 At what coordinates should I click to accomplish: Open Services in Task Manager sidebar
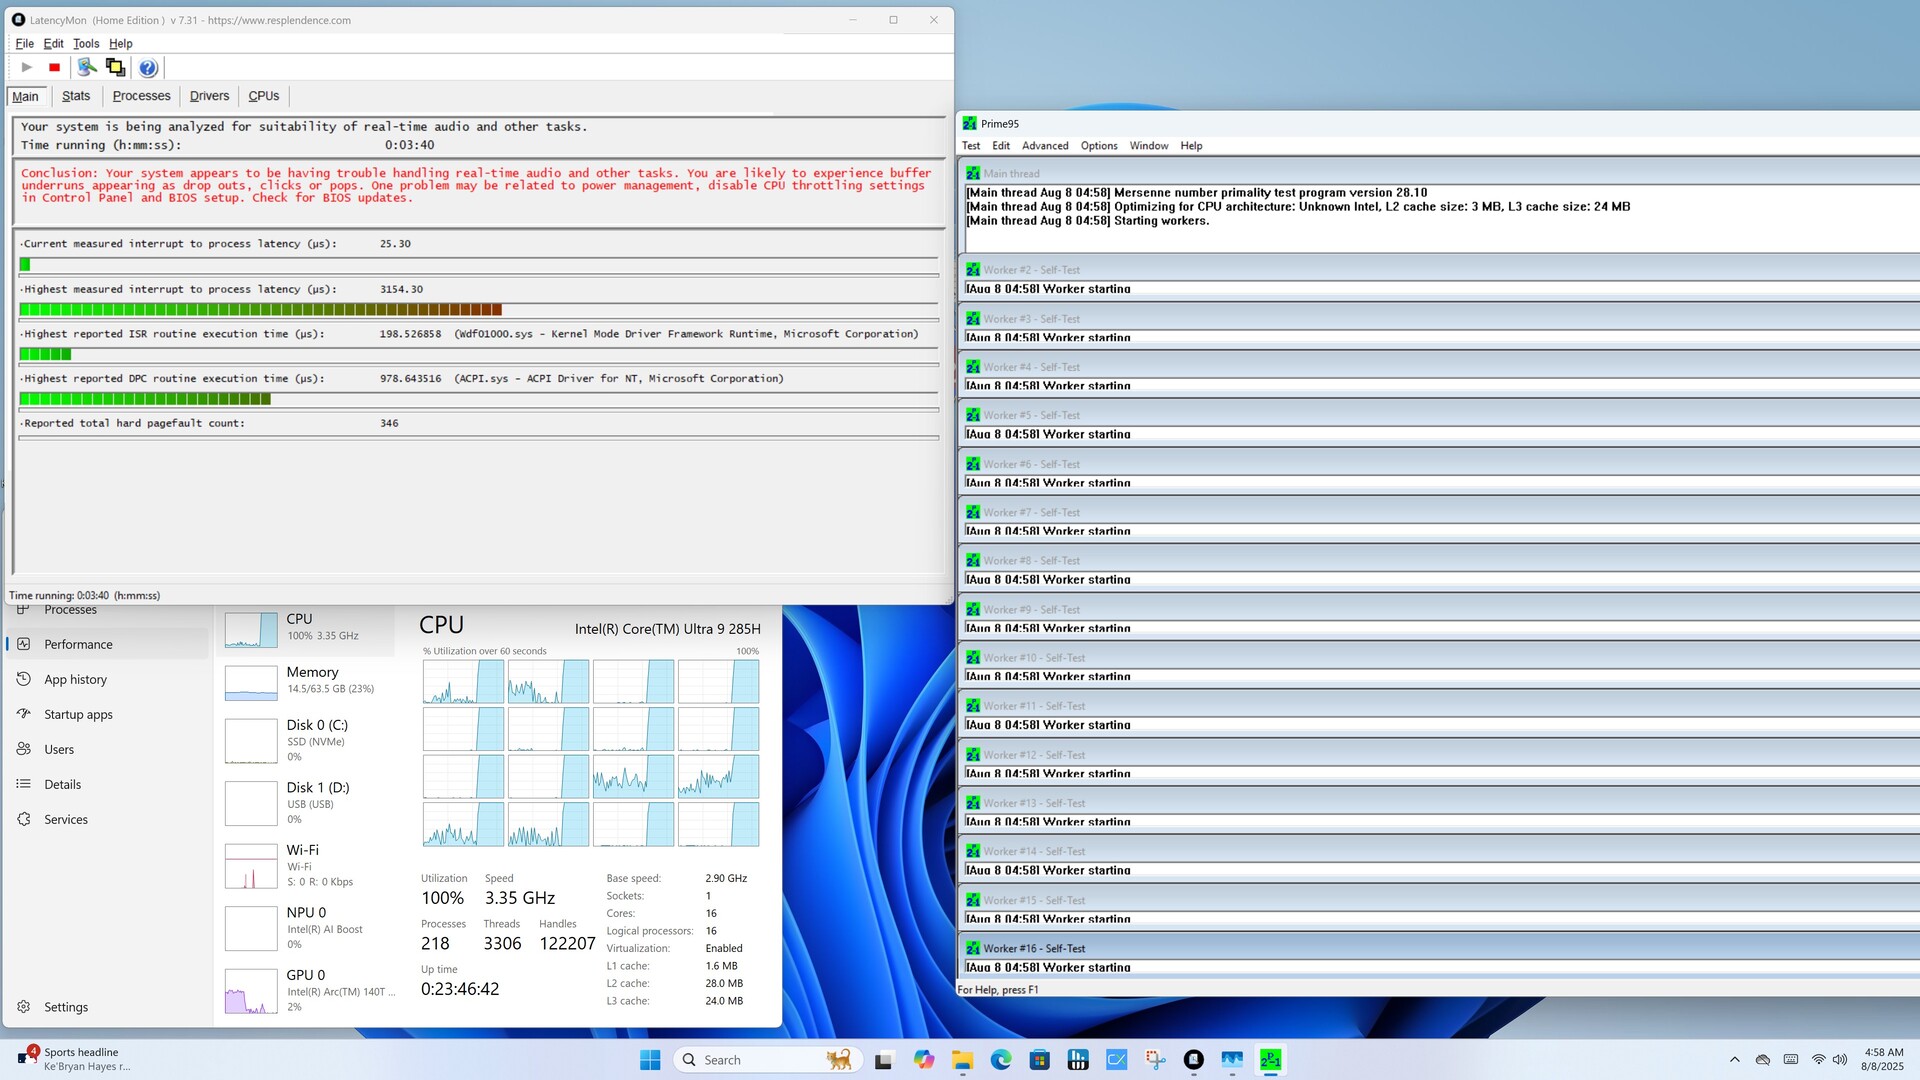108,820
